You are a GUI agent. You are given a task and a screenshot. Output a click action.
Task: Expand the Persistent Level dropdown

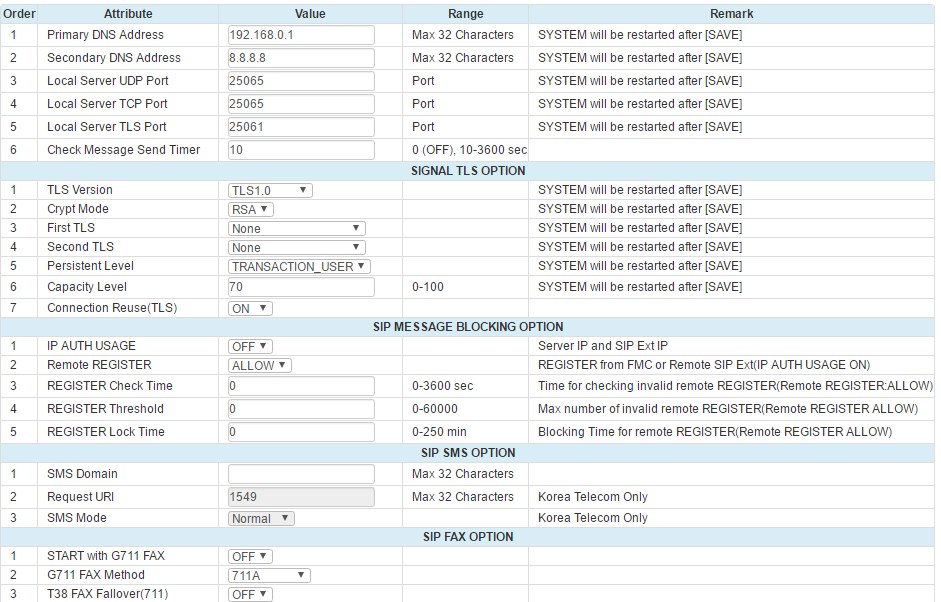[x=300, y=266]
